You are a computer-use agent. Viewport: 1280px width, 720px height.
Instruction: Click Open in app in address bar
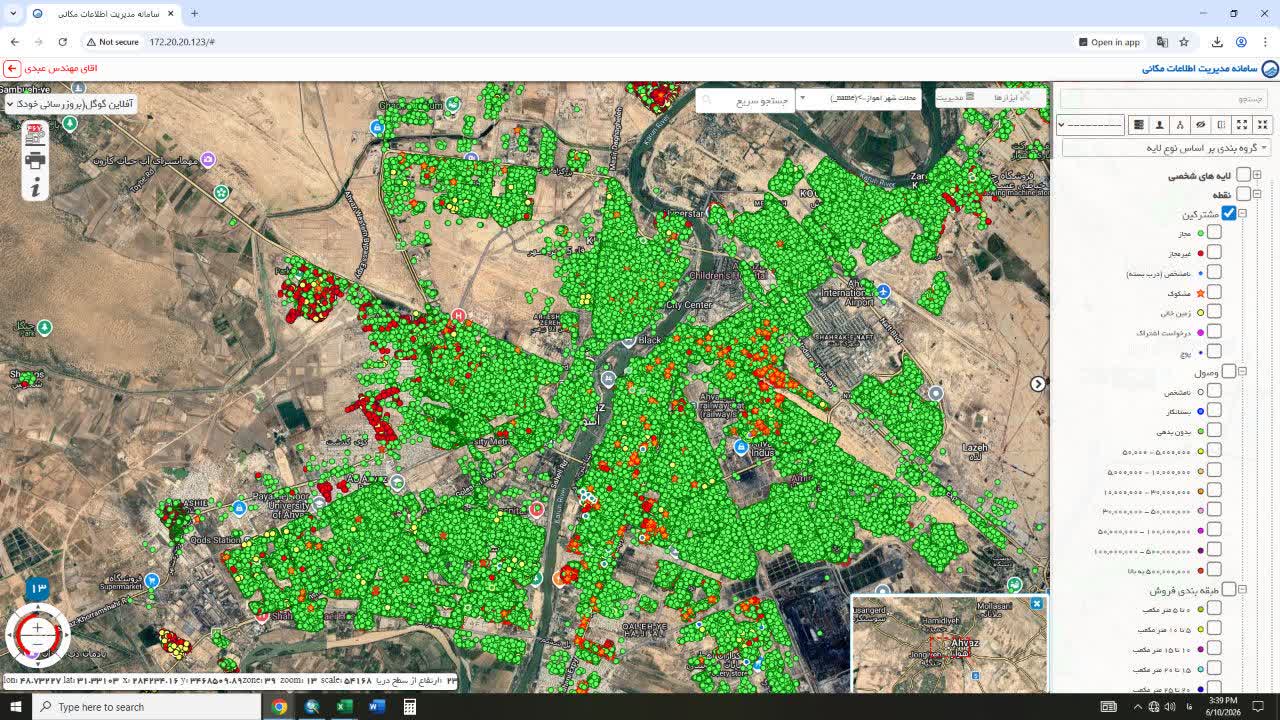[x=1109, y=42]
